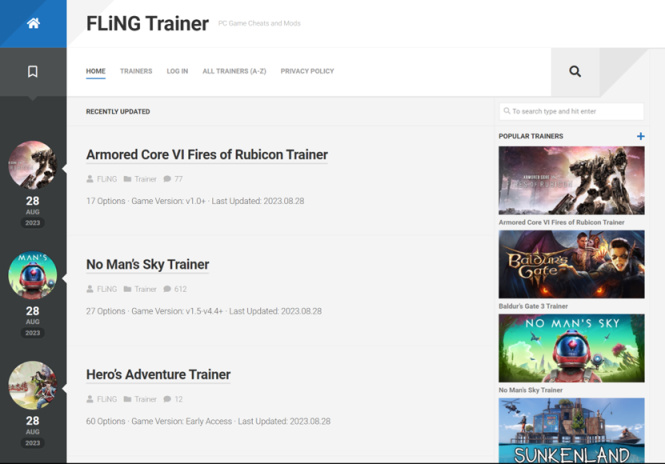Open the search magnifier icon in header

point(575,71)
